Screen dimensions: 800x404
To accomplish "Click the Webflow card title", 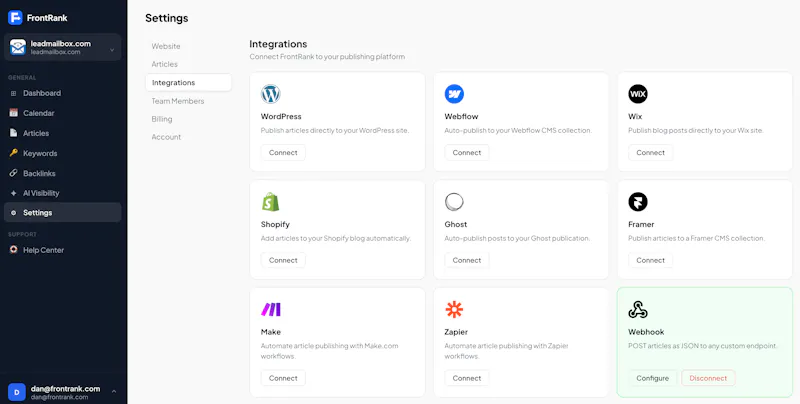I will click(x=461, y=116).
